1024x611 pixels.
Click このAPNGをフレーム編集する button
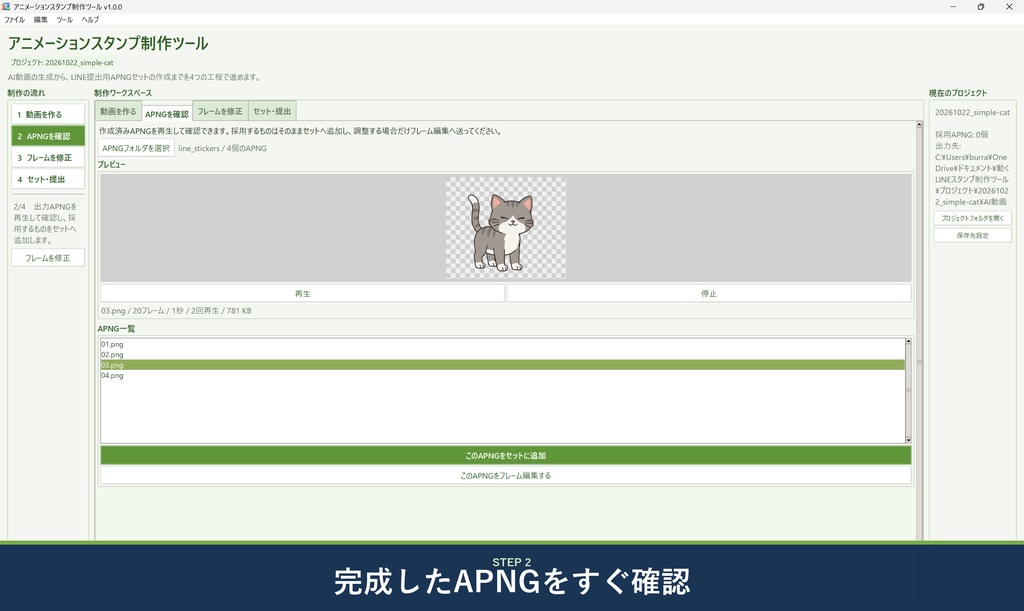pos(505,475)
